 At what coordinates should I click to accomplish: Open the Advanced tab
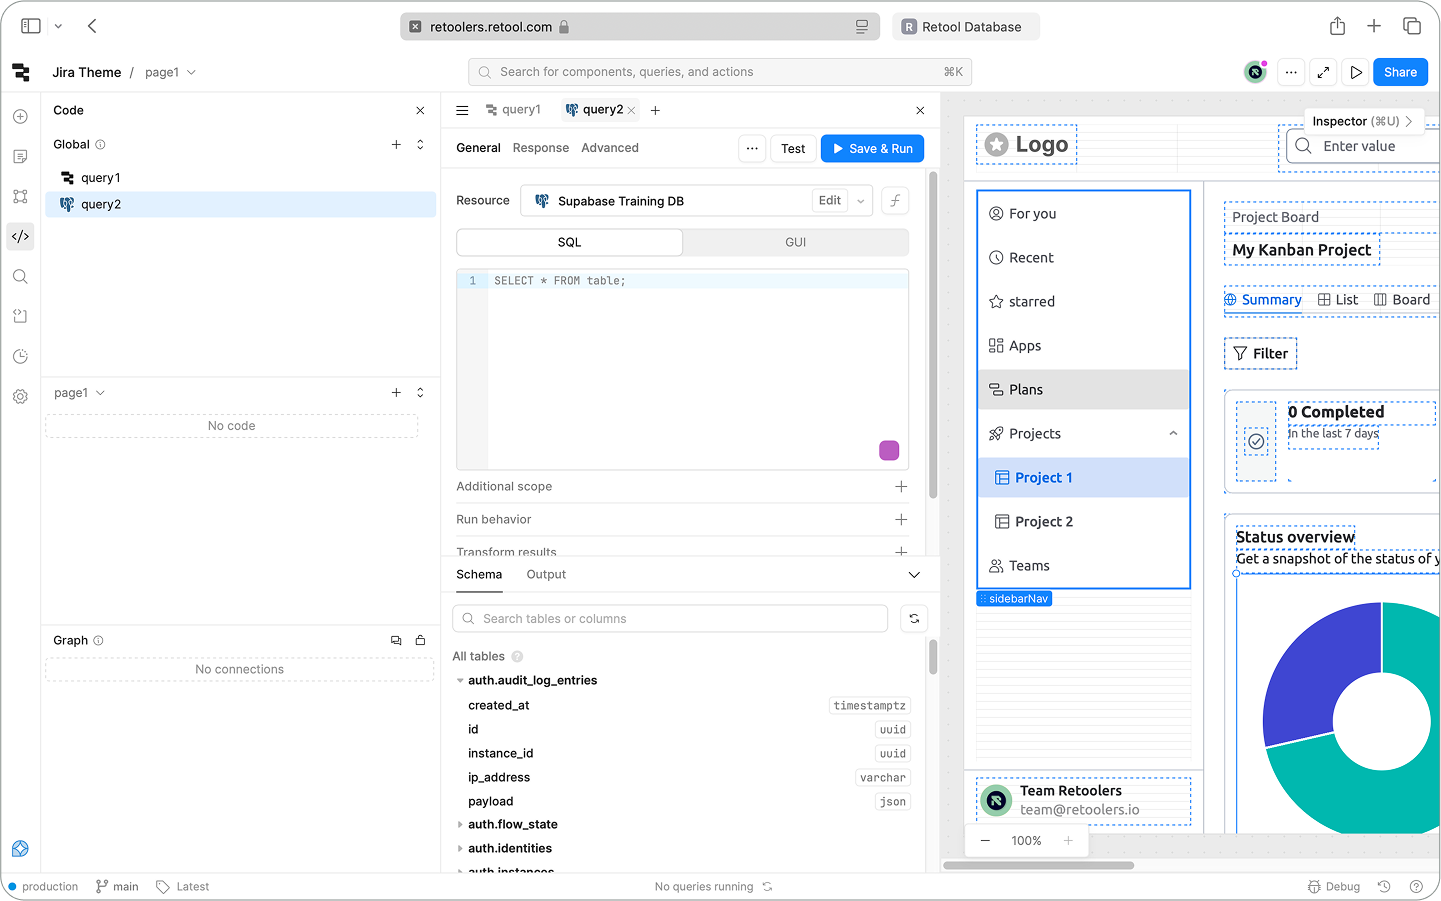click(610, 148)
